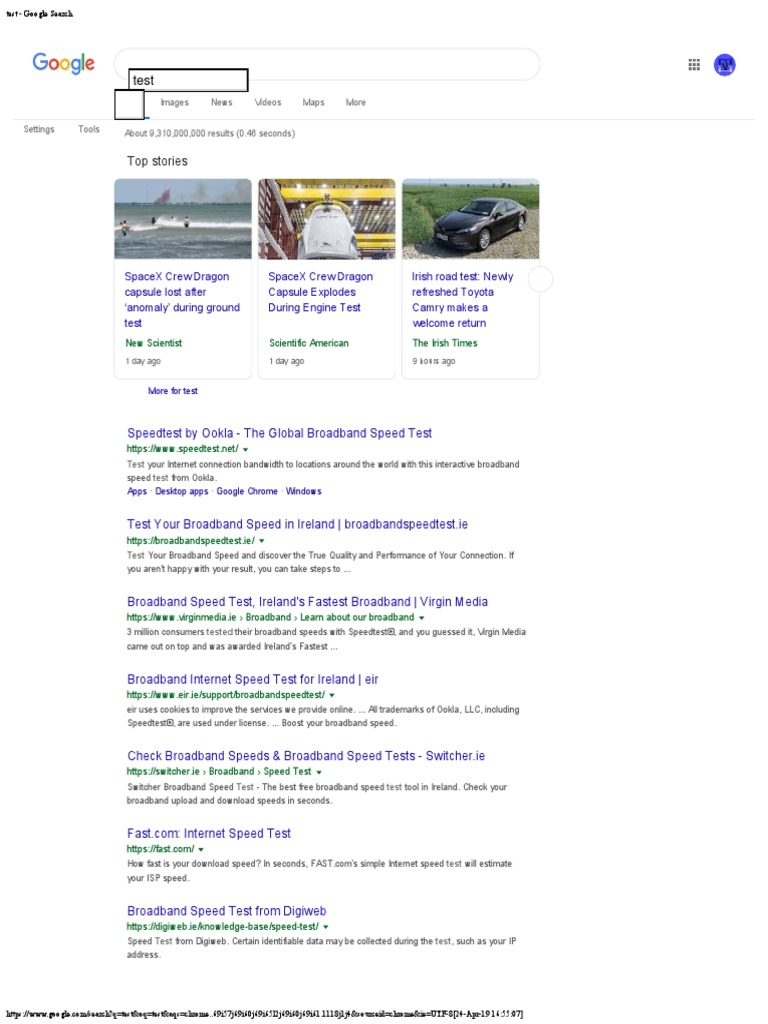Open the Apps sitelink under Speedtest

(137, 491)
